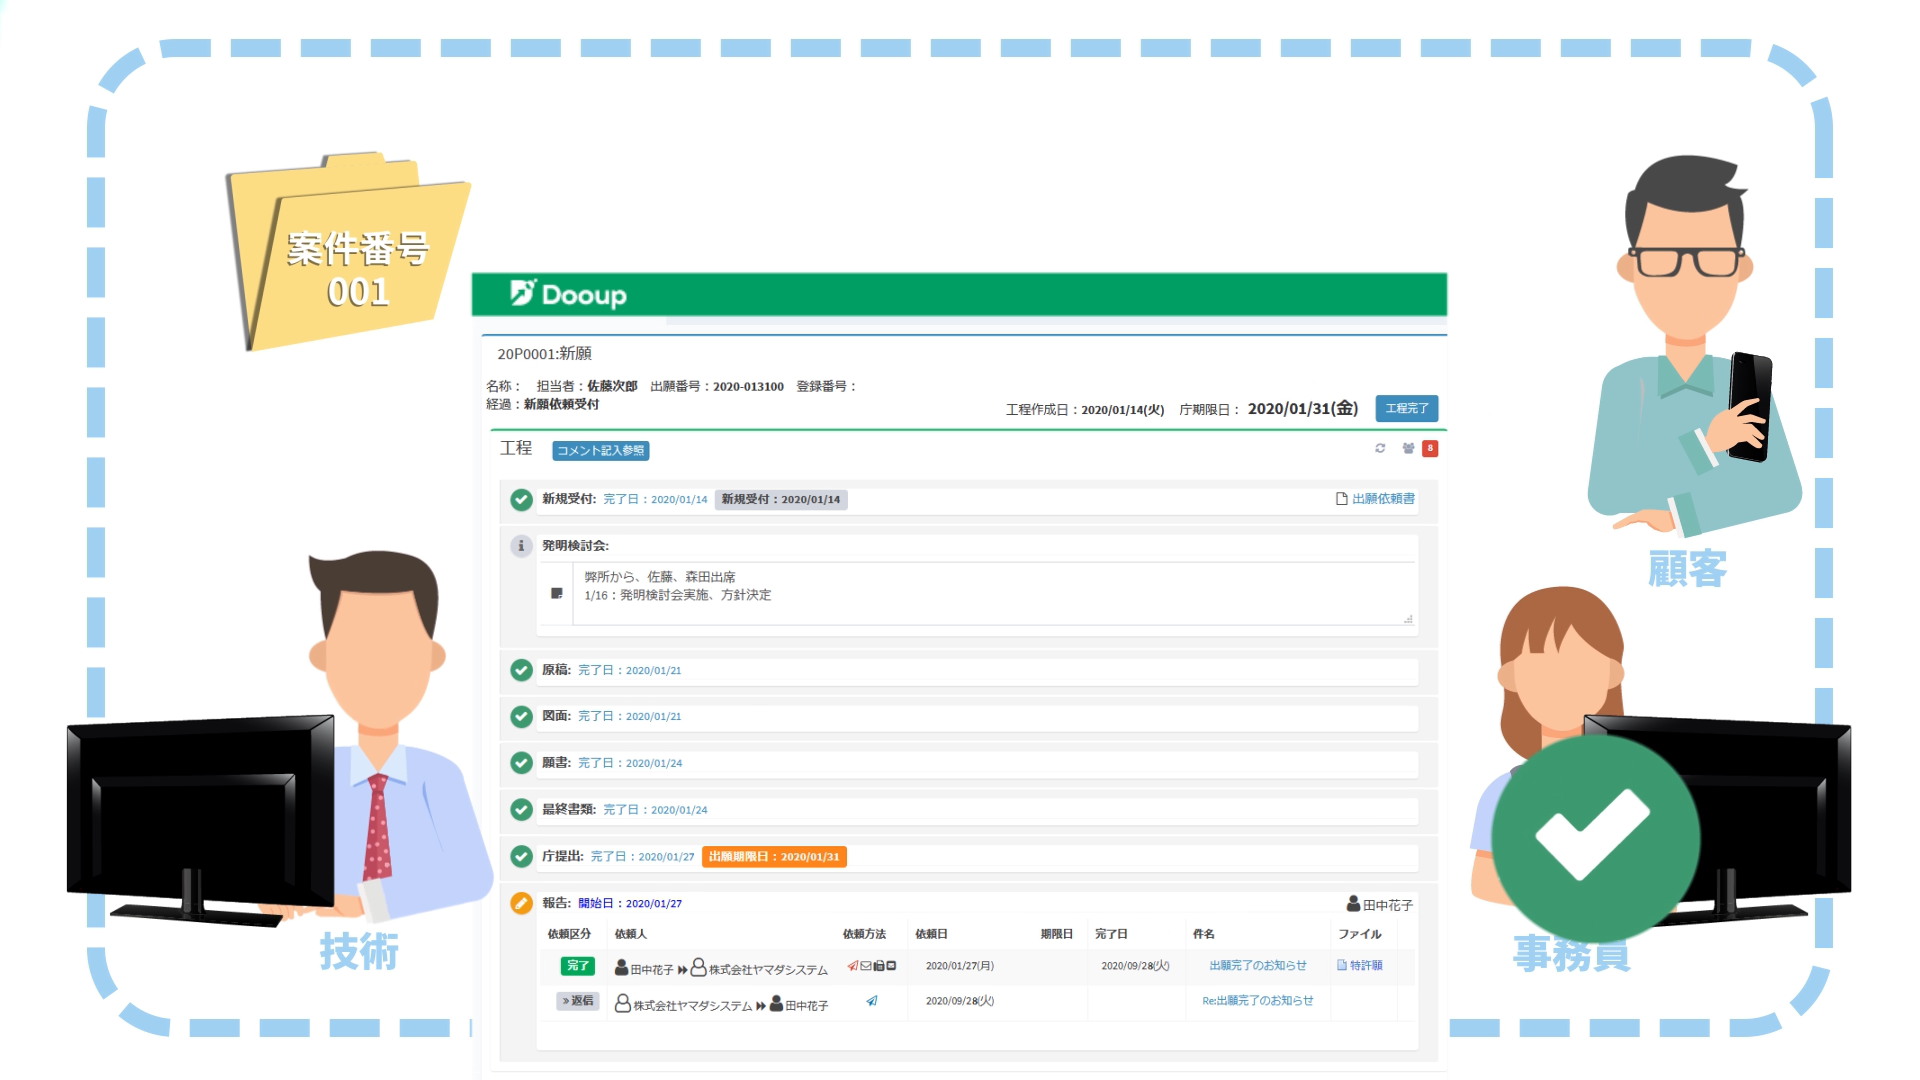Screen dimensions: 1920x1080
Task: Click the 完了日：2020/01/21 text in 図面 row
Action: 630,716
